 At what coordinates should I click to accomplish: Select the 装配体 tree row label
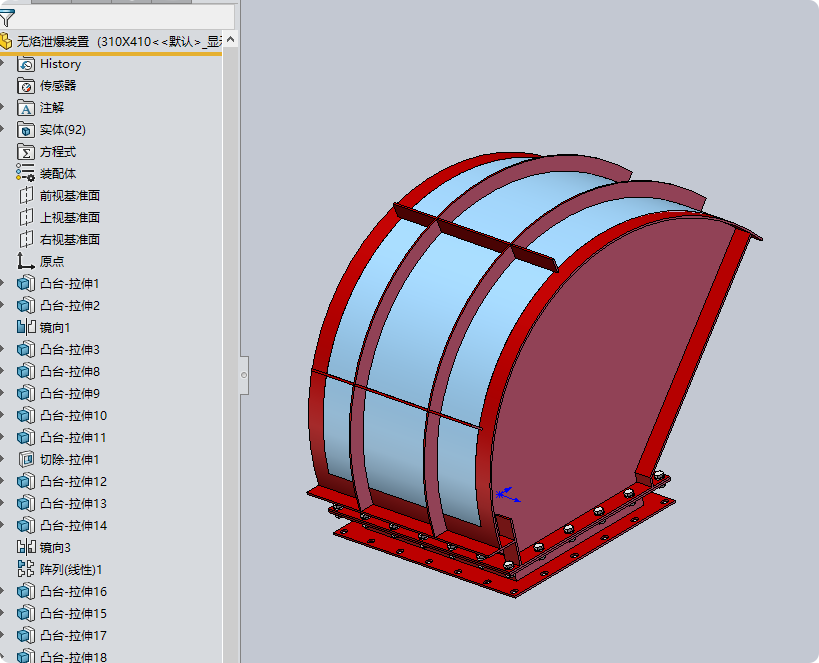click(58, 173)
